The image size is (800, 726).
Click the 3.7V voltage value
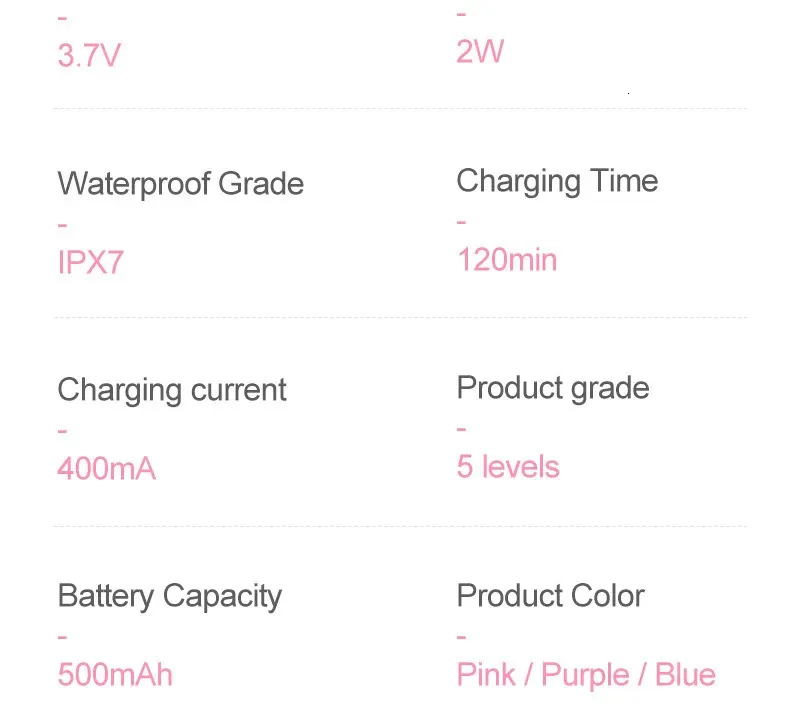click(89, 54)
